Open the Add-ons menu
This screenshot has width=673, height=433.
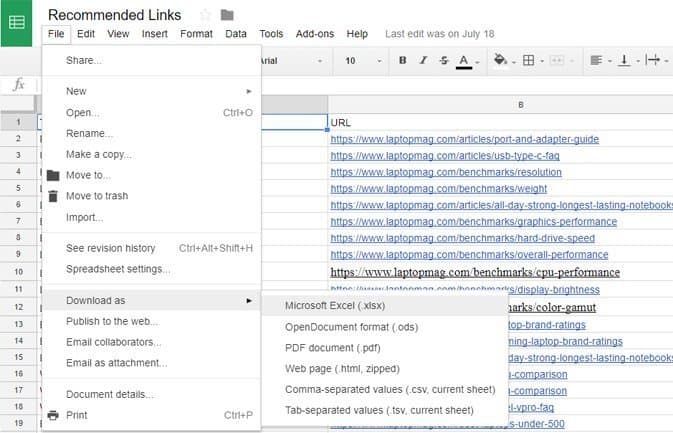coord(315,34)
